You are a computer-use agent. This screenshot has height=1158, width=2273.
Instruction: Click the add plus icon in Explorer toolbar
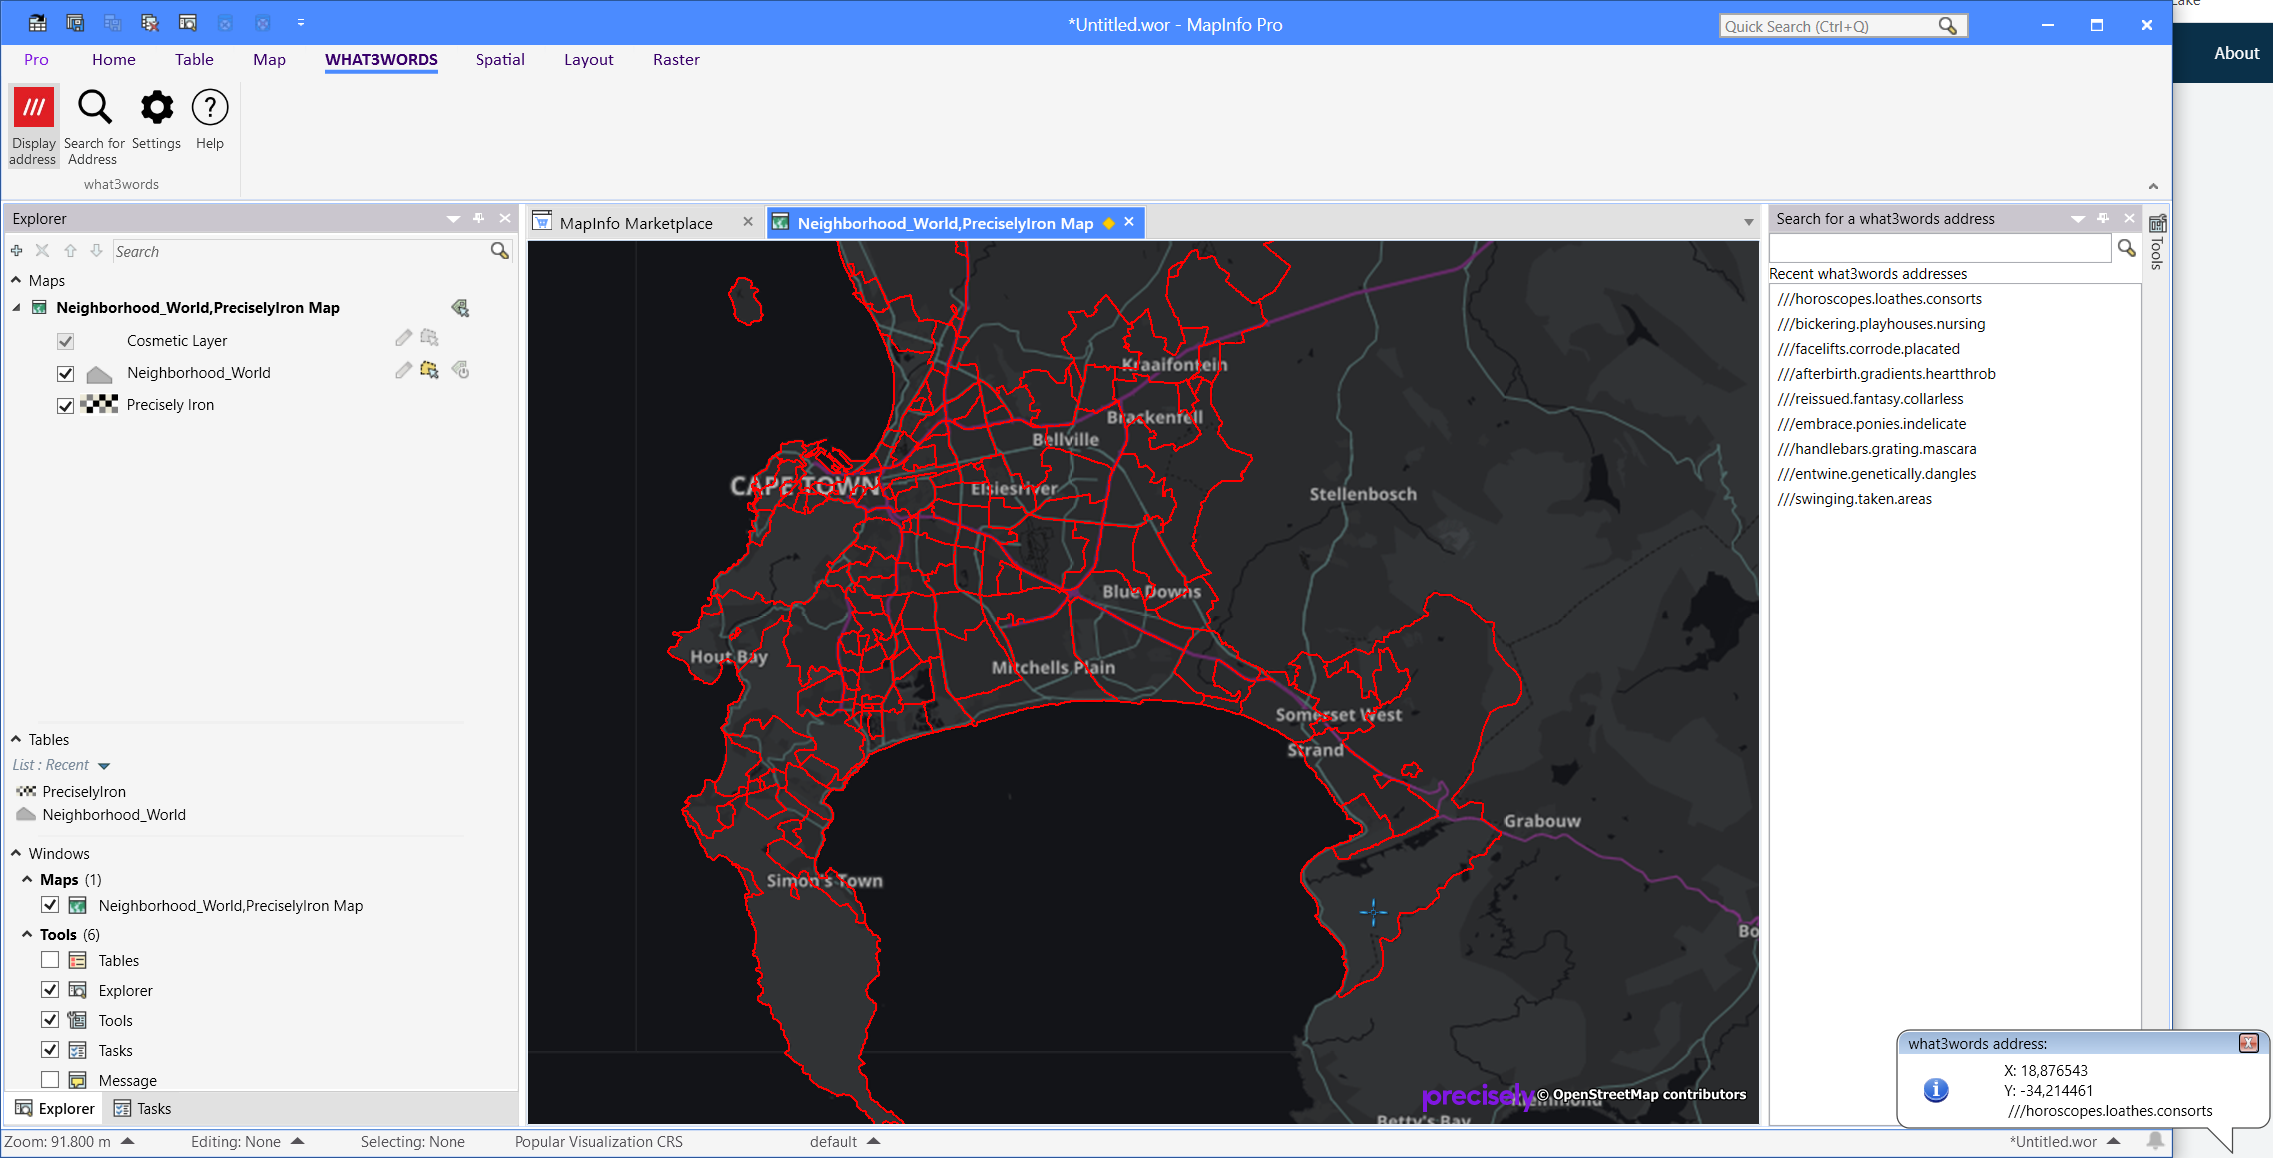pos(17,251)
